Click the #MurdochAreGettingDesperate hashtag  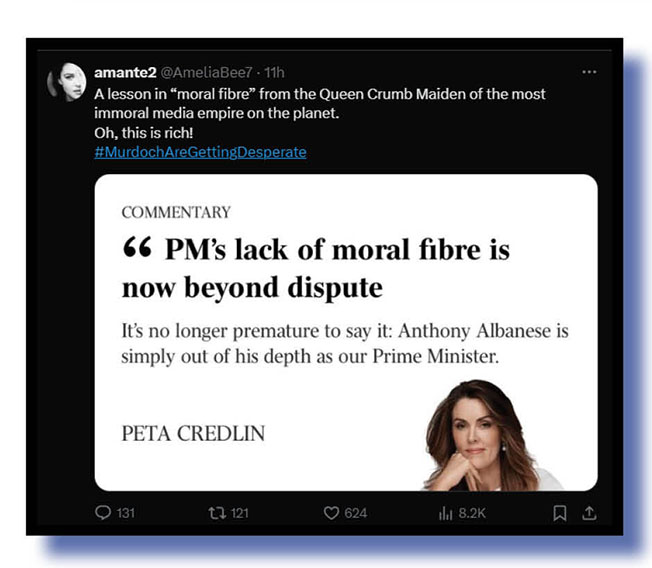point(200,152)
